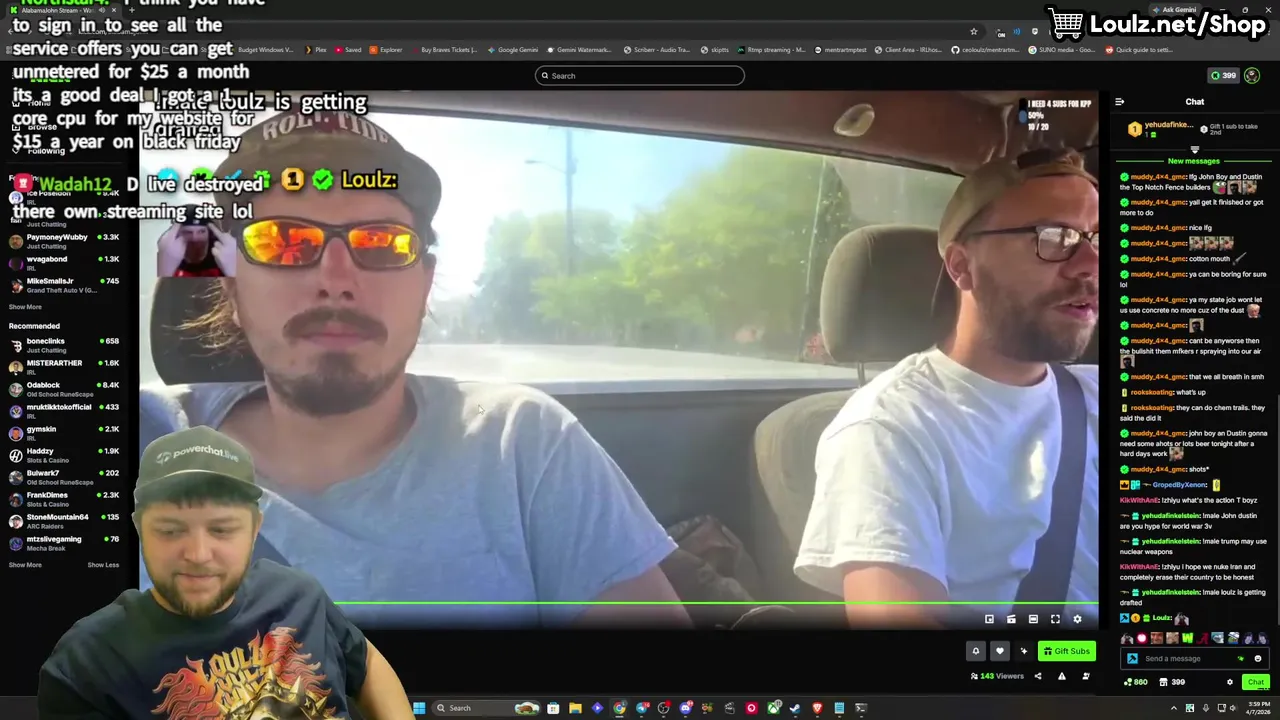Show hidden system tray icons

pos(1176,708)
